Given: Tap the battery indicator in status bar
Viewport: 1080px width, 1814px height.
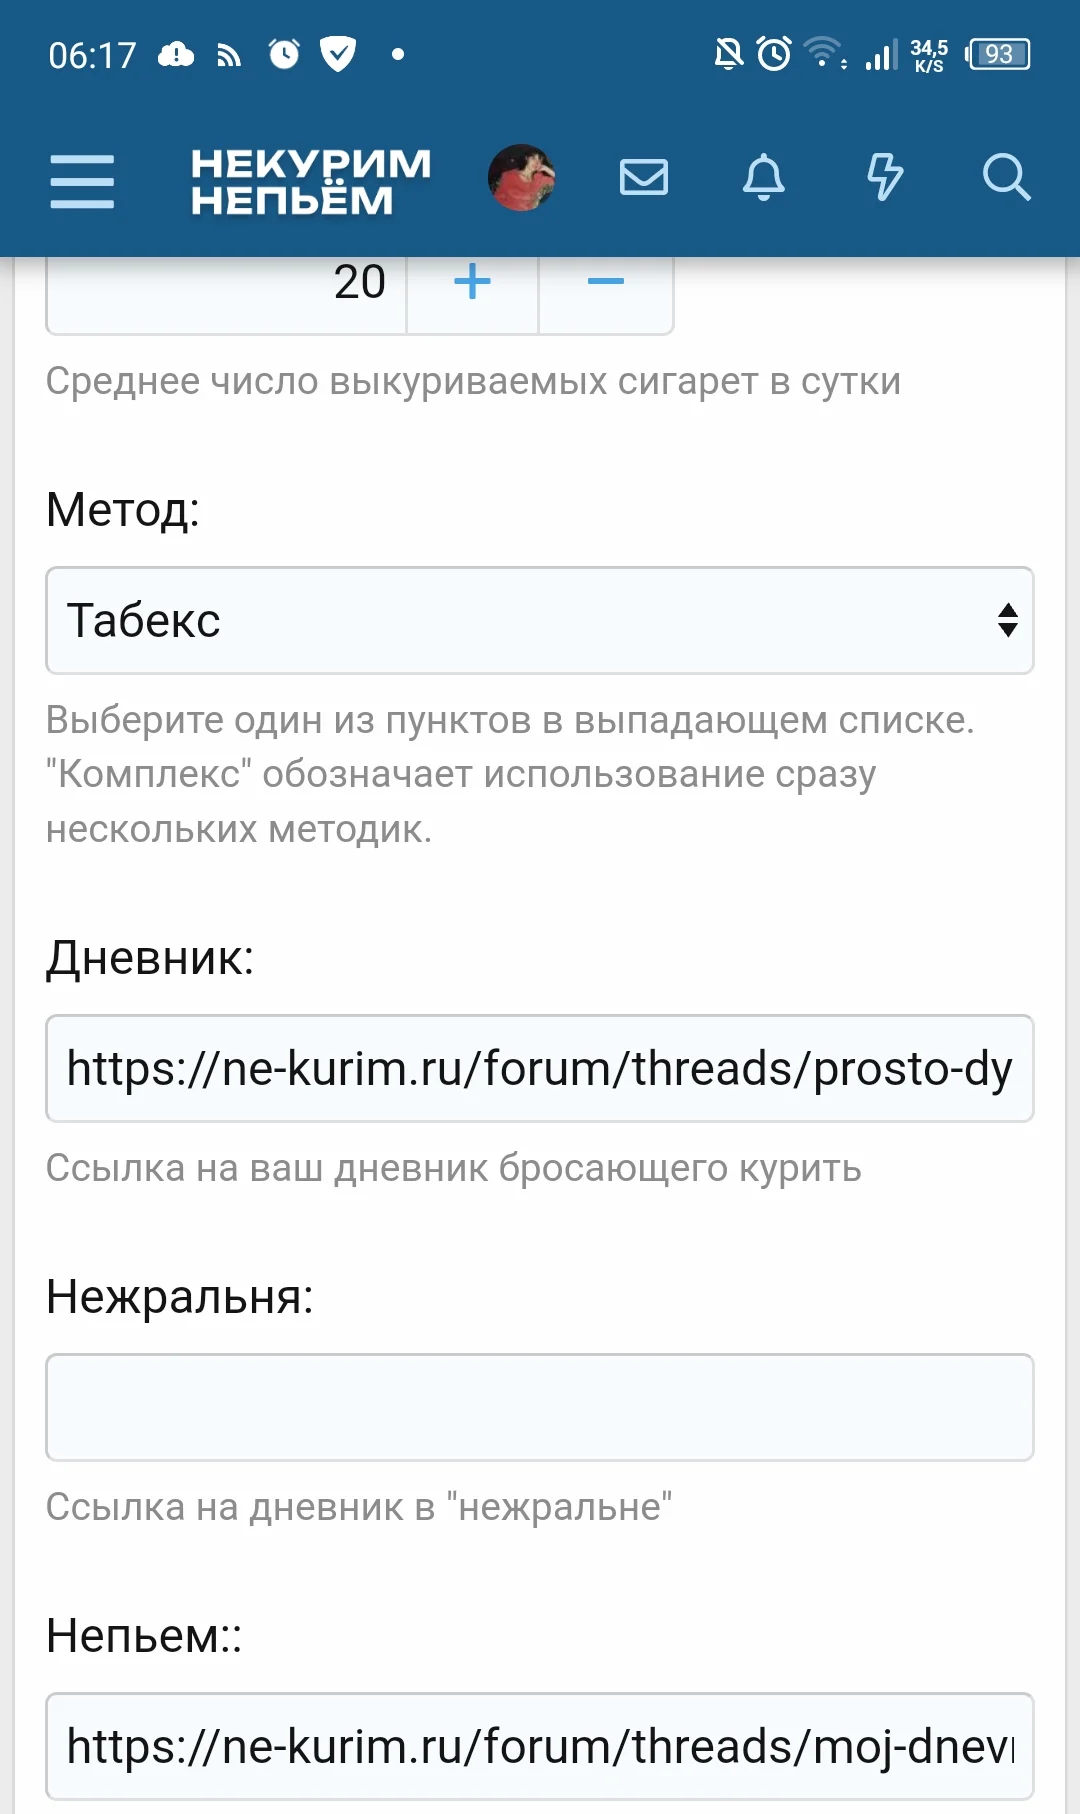Looking at the screenshot, I should 998,54.
